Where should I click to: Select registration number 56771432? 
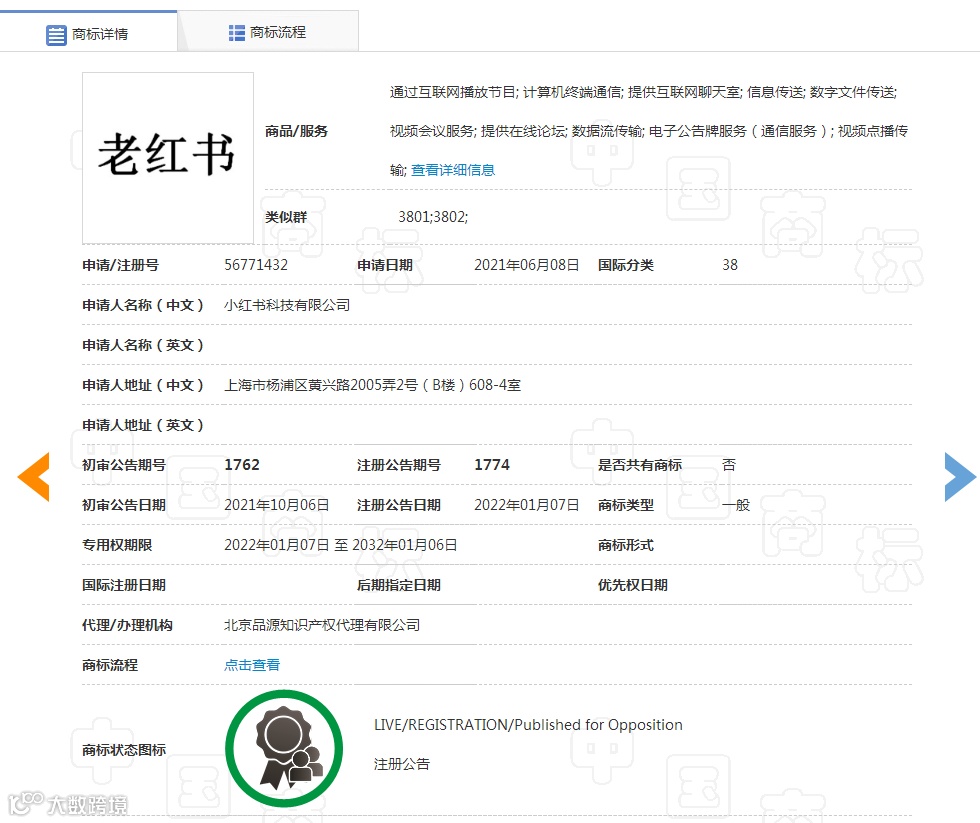coord(256,265)
